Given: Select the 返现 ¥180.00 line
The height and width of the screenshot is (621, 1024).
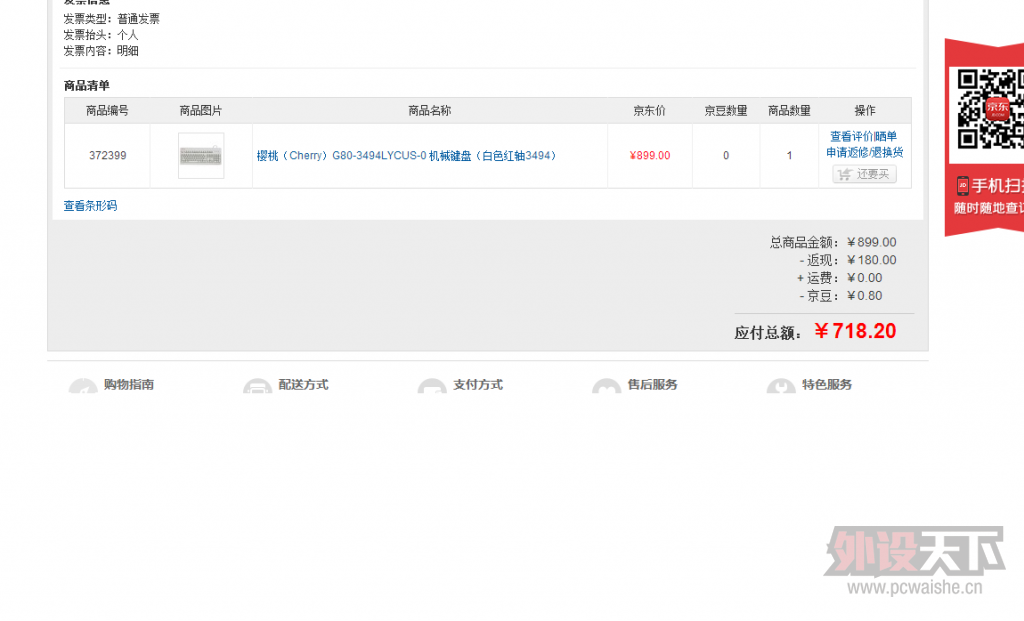Looking at the screenshot, I should point(848,260).
